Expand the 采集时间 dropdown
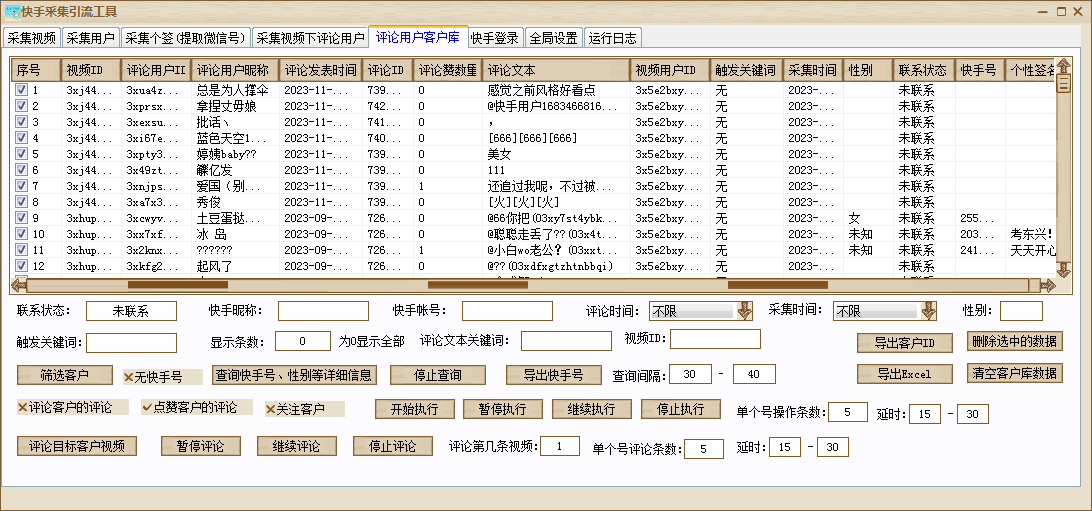This screenshot has height=511, width=1092. [x=927, y=311]
